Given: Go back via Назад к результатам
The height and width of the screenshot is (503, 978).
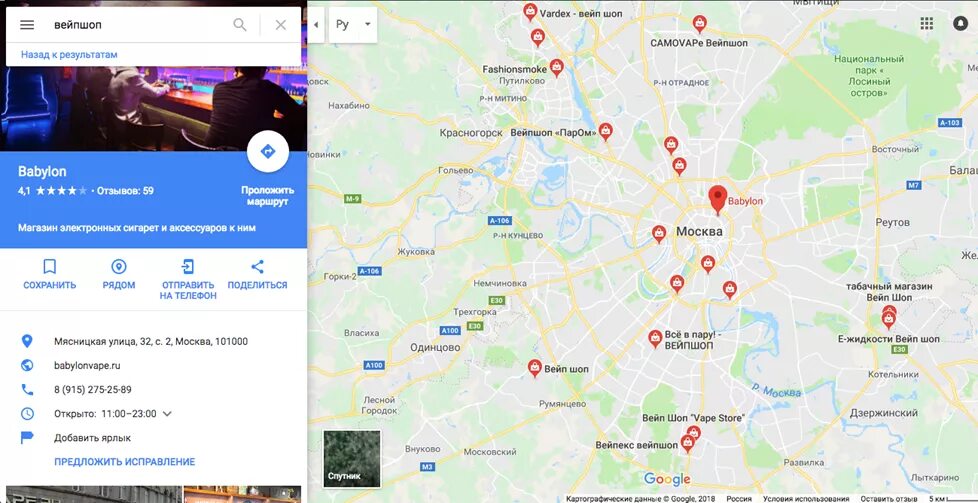Looking at the screenshot, I should (69, 55).
